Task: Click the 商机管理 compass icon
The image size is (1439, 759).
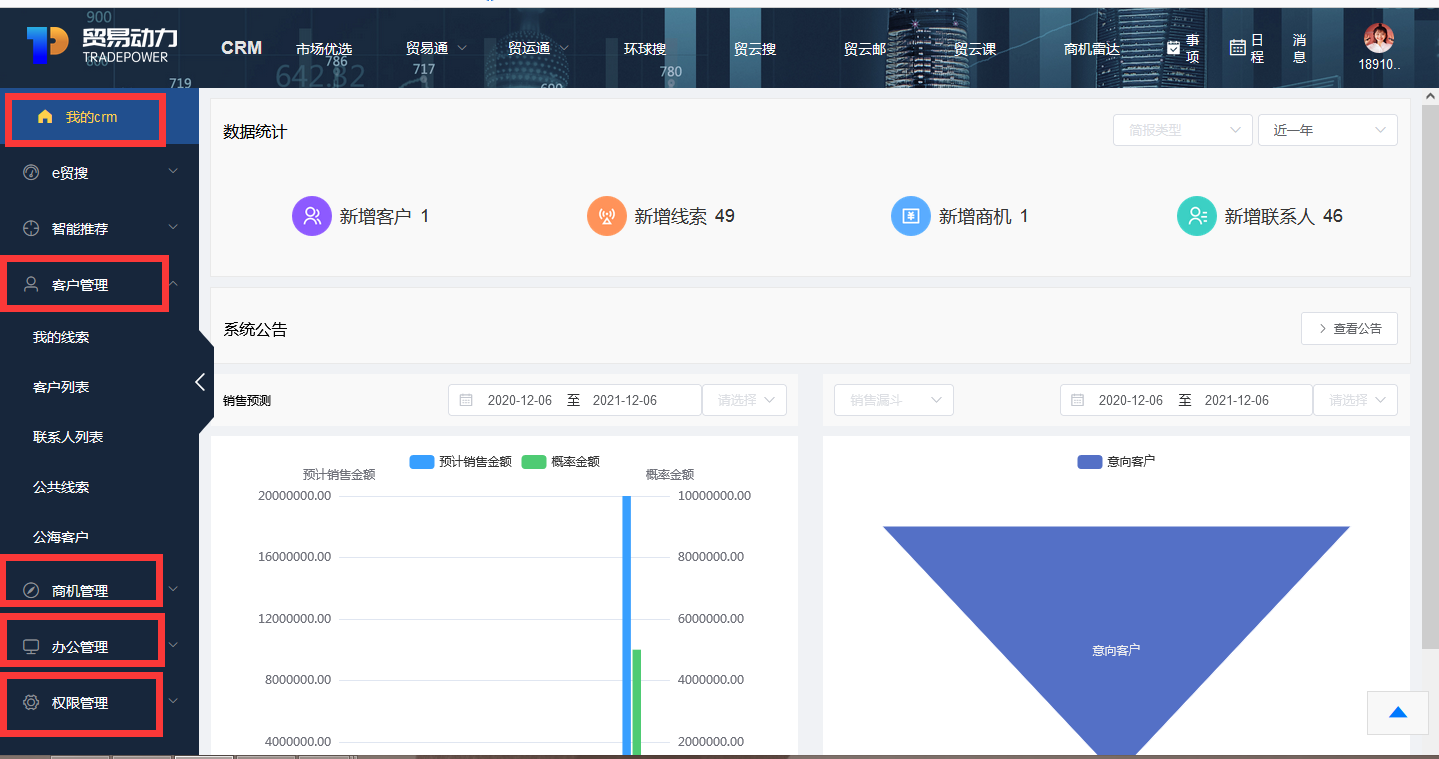Action: pos(31,590)
